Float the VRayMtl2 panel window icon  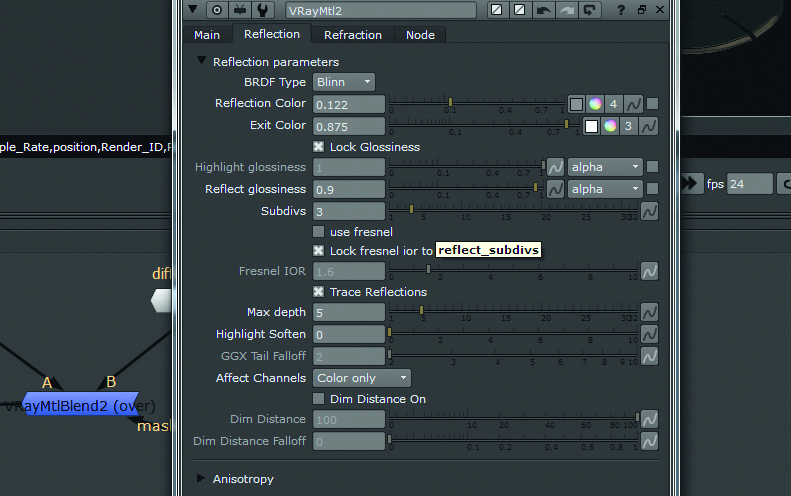point(642,10)
